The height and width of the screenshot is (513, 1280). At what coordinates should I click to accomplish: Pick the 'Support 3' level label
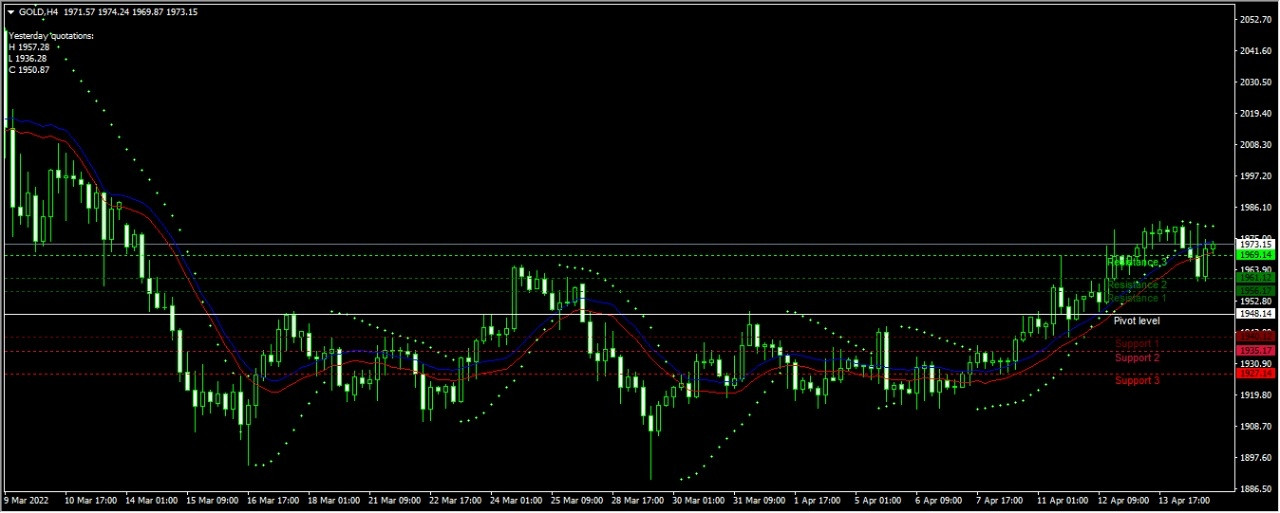pos(1137,380)
